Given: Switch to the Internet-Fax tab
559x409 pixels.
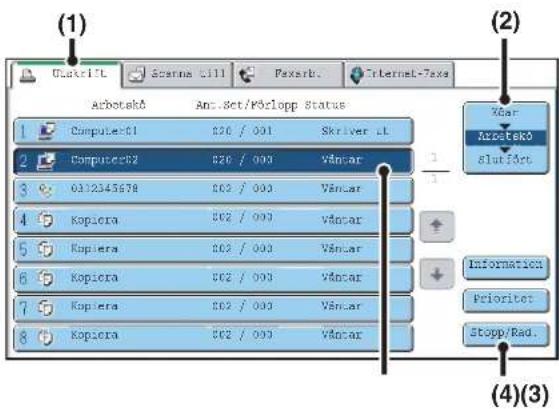Looking at the screenshot, I should point(399,74).
